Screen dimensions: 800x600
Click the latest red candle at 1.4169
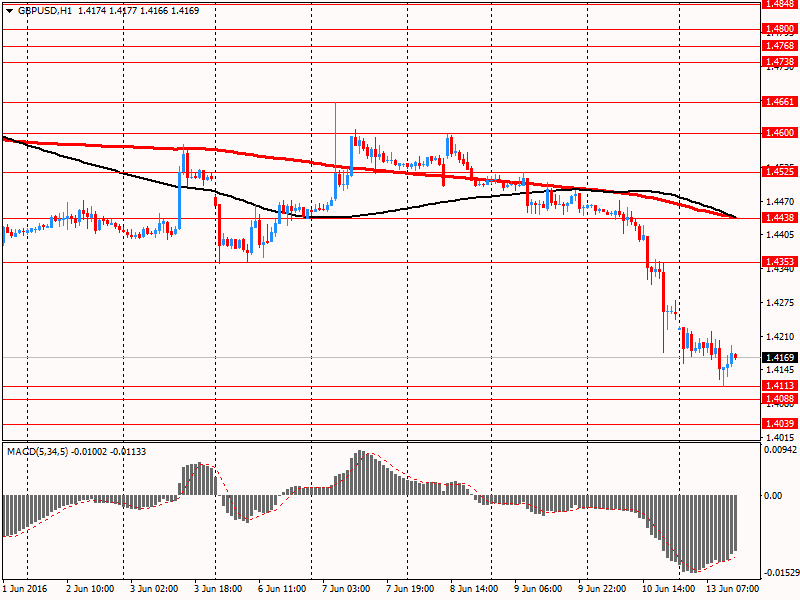tap(735, 356)
